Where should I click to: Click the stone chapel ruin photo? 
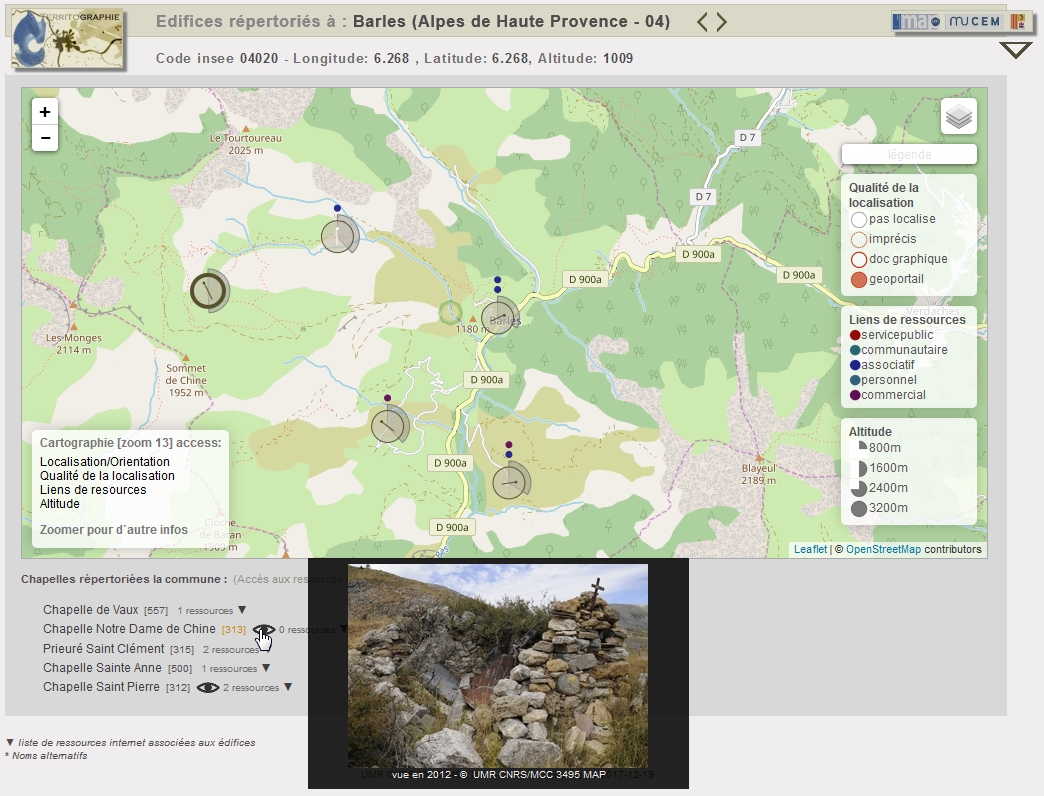click(x=497, y=666)
